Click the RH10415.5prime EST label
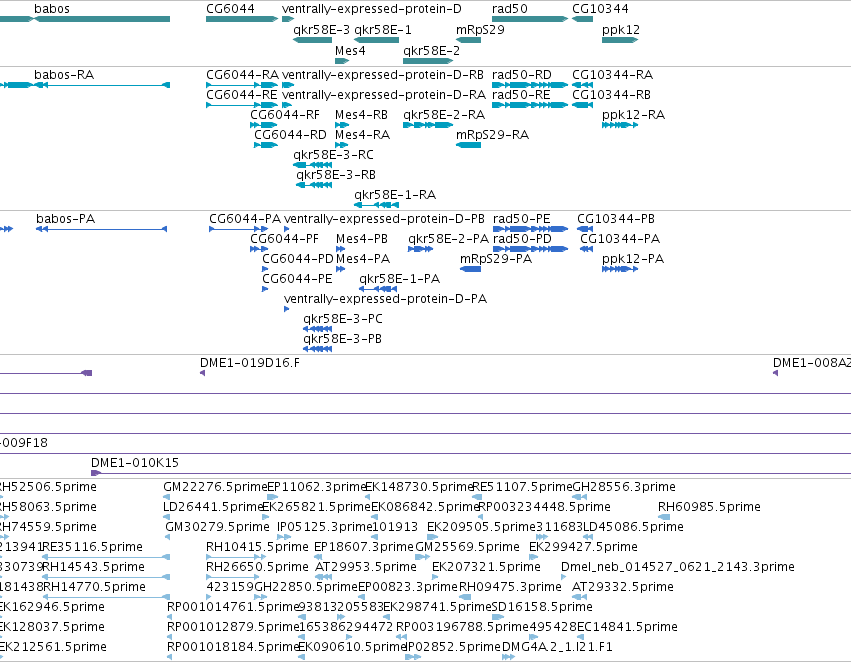 [x=257, y=548]
